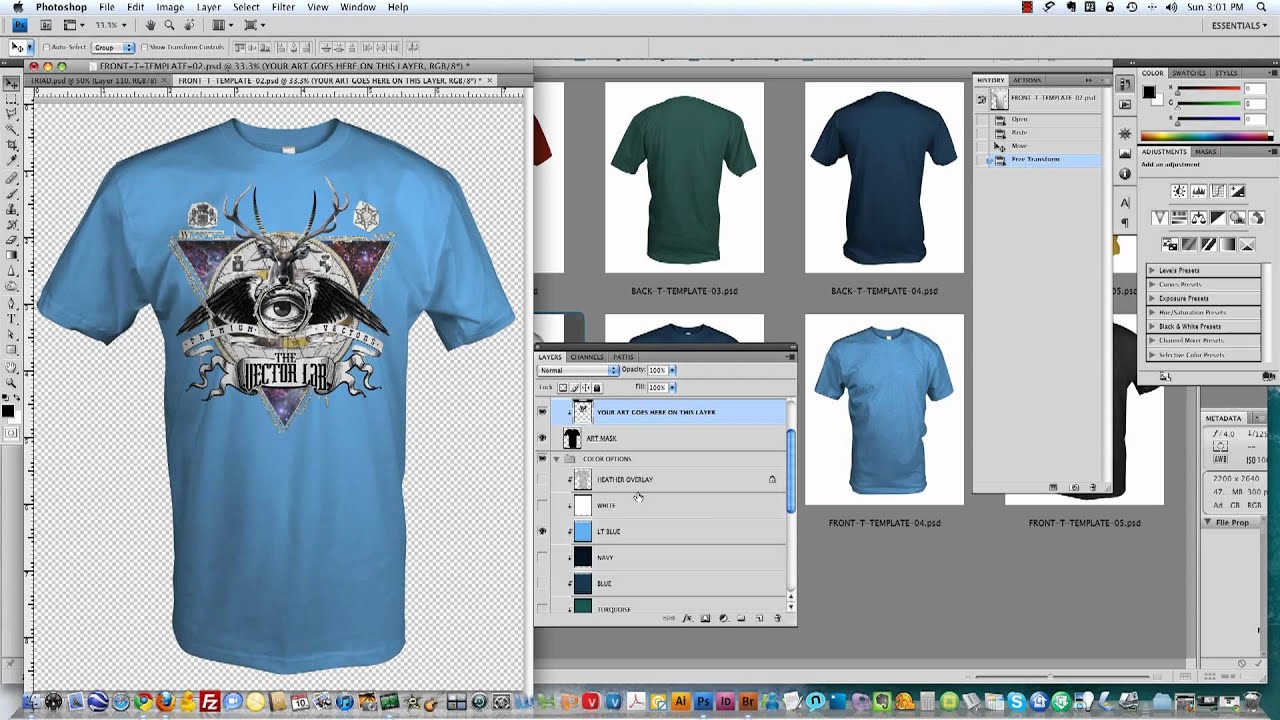Image resolution: width=1280 pixels, height=720 pixels.
Task: Click the Black & White adjustment icon
Action: coord(1218,217)
